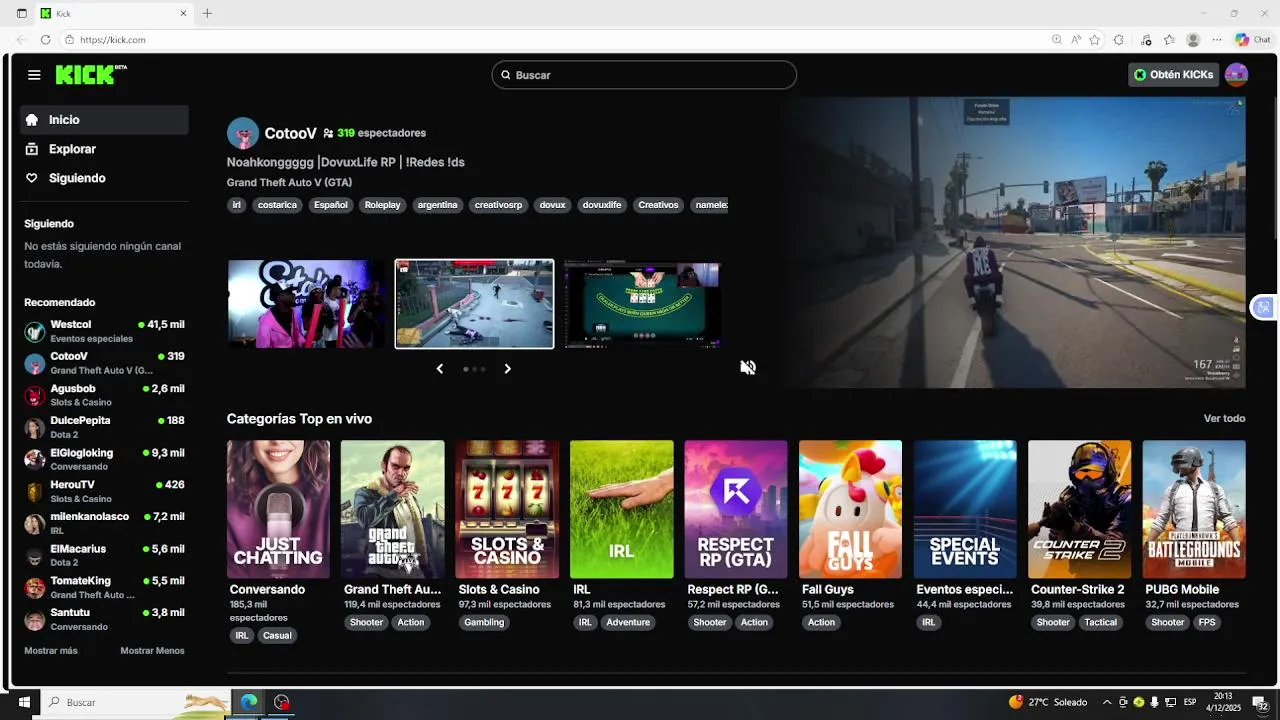Close the Kick browser tab
The height and width of the screenshot is (720, 1280).
coord(183,13)
